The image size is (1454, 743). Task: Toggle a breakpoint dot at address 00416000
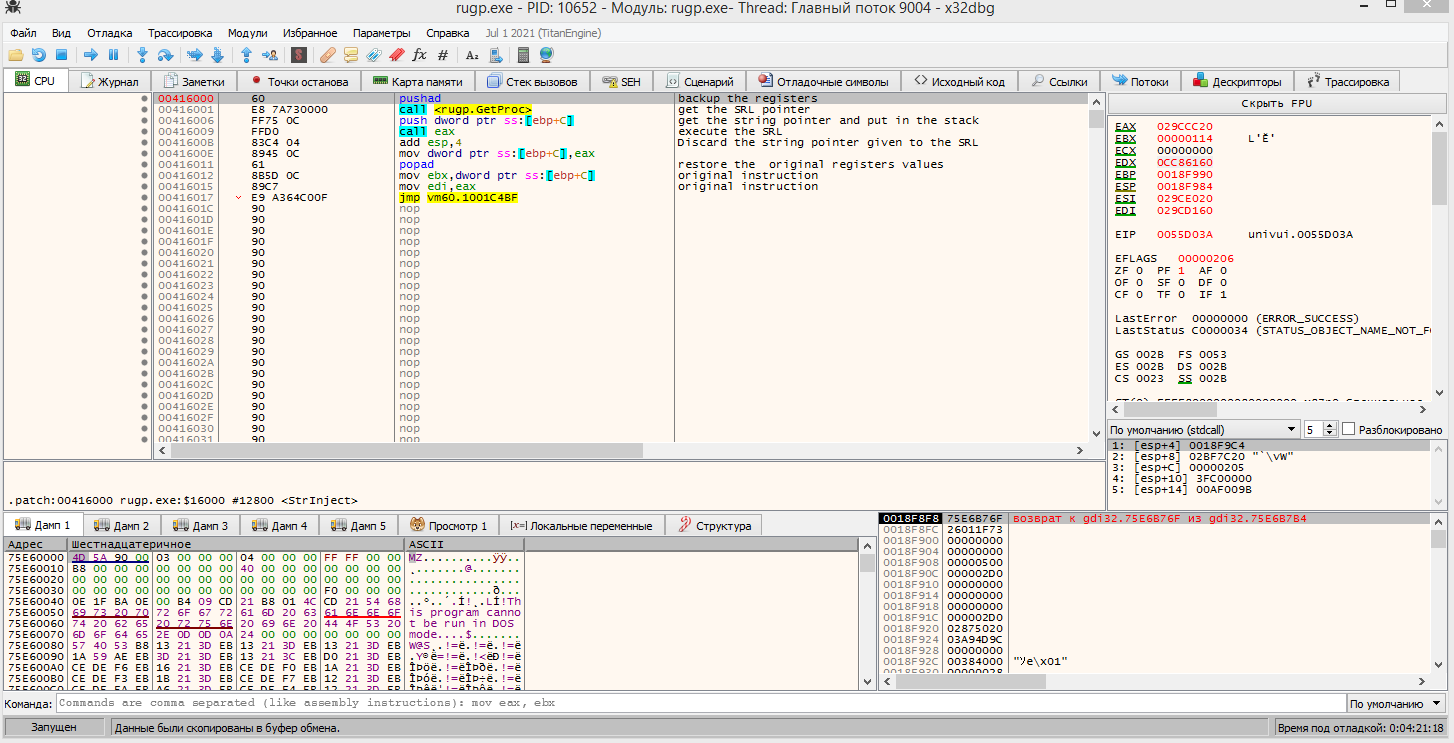coord(143,98)
